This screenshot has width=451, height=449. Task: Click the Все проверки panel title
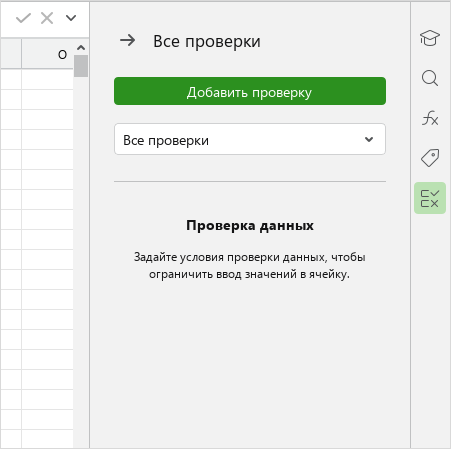207,41
